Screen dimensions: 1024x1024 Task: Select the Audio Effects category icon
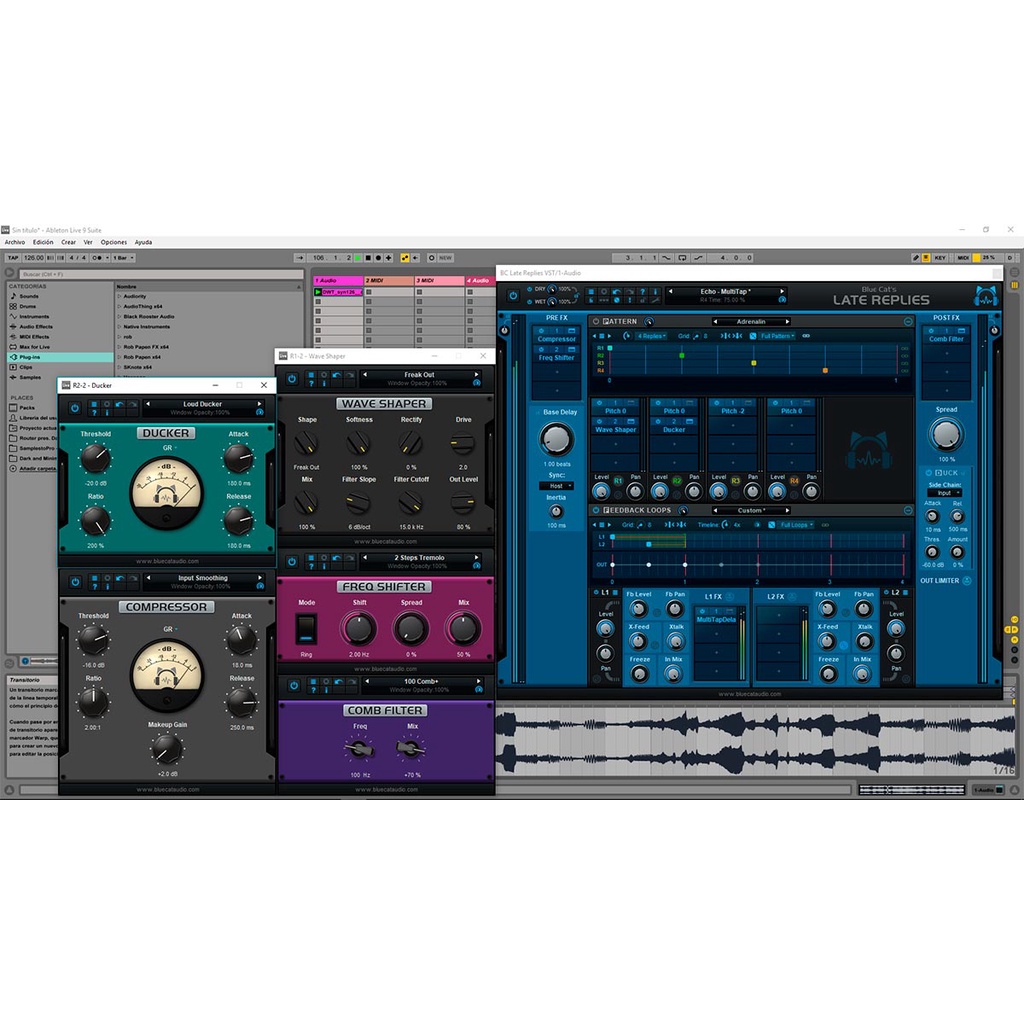[x=13, y=327]
